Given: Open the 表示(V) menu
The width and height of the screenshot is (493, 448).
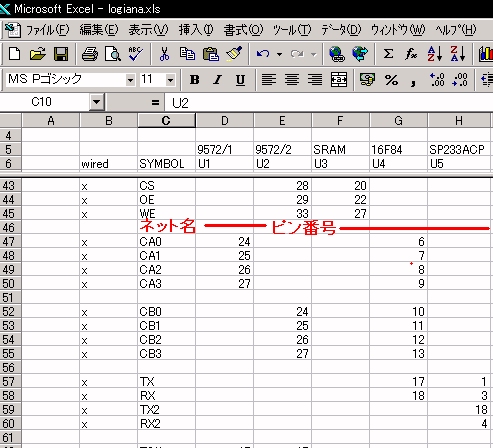Looking at the screenshot, I should pyautogui.click(x=149, y=30).
